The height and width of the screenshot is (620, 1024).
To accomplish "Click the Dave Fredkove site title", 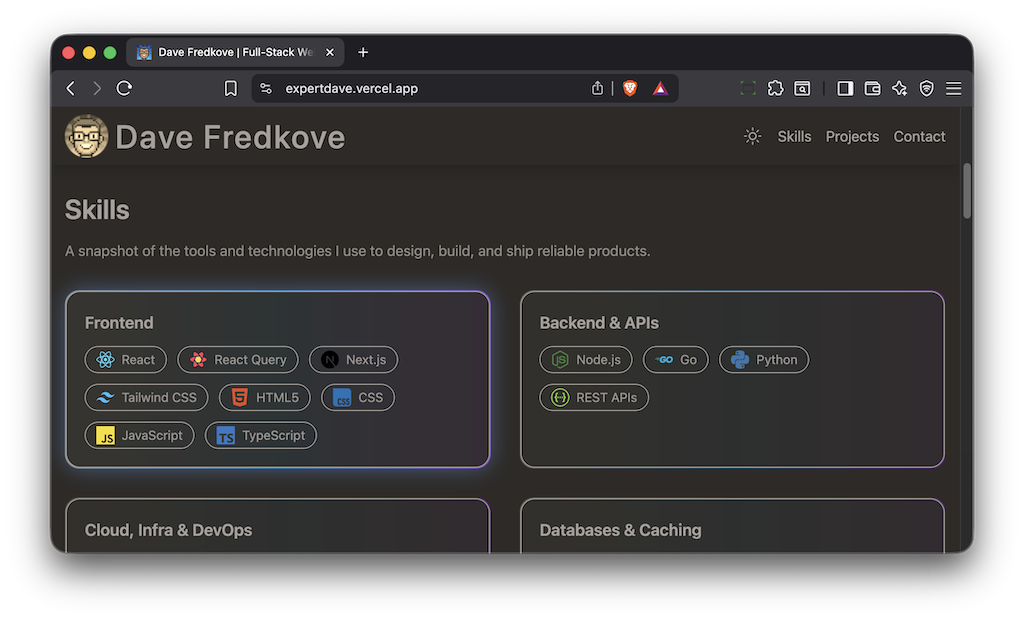I will click(x=230, y=137).
